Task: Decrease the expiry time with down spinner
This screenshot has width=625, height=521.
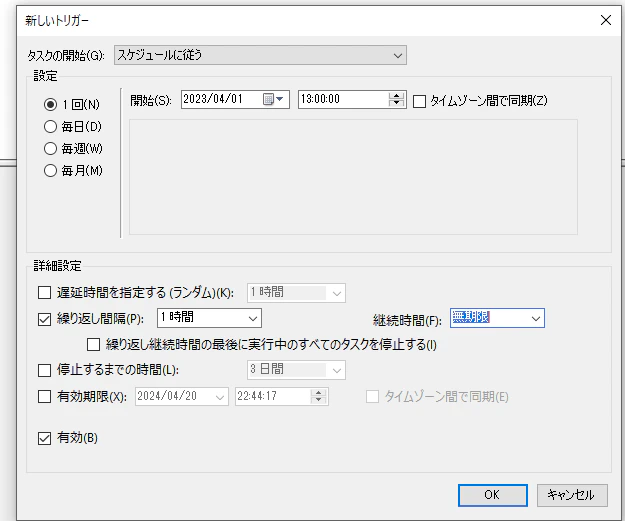Action: pos(318,400)
